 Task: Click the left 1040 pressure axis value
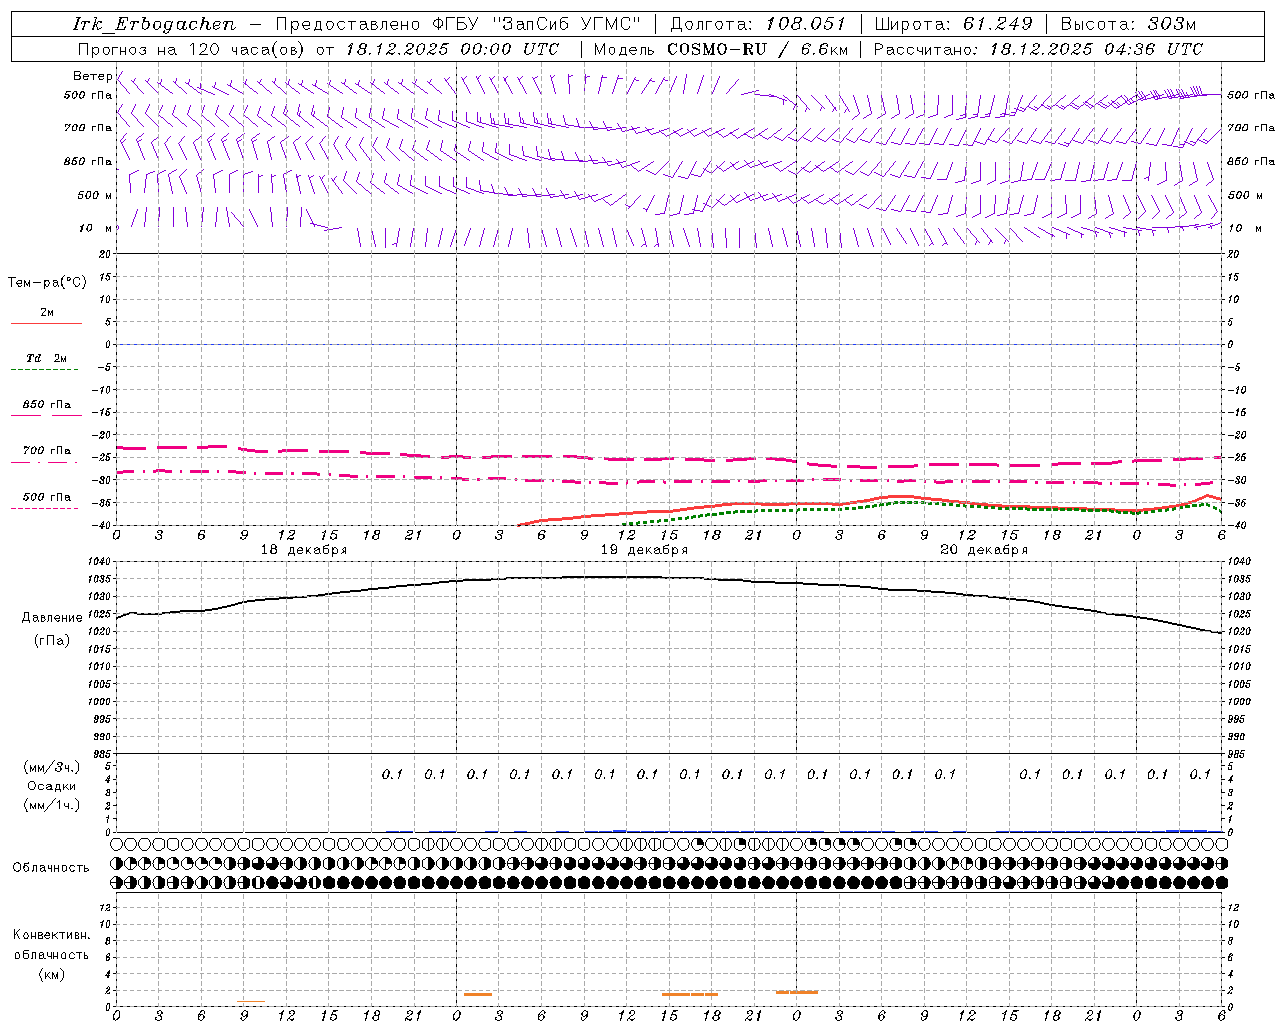[x=101, y=562]
